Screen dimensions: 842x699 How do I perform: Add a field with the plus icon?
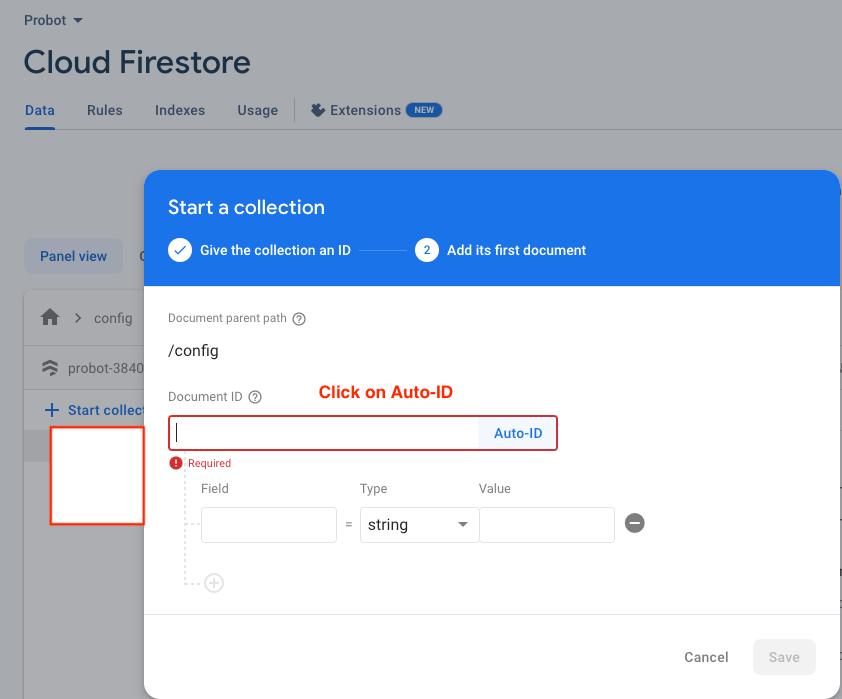(214, 583)
